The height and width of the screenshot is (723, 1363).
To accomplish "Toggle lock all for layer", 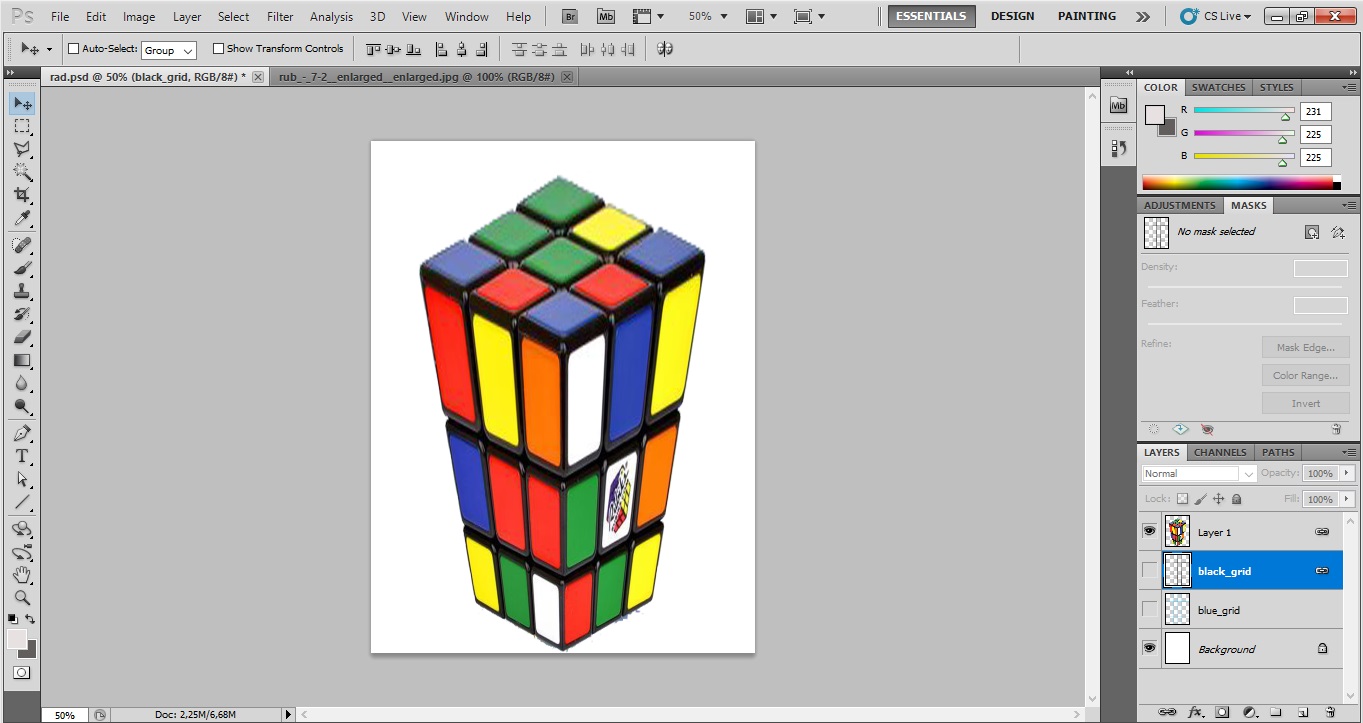I will [x=1237, y=499].
